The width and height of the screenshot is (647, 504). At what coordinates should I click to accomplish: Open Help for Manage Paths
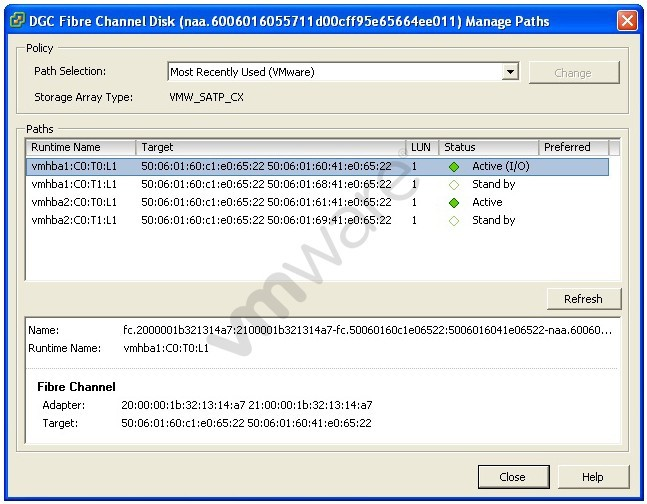coord(593,477)
